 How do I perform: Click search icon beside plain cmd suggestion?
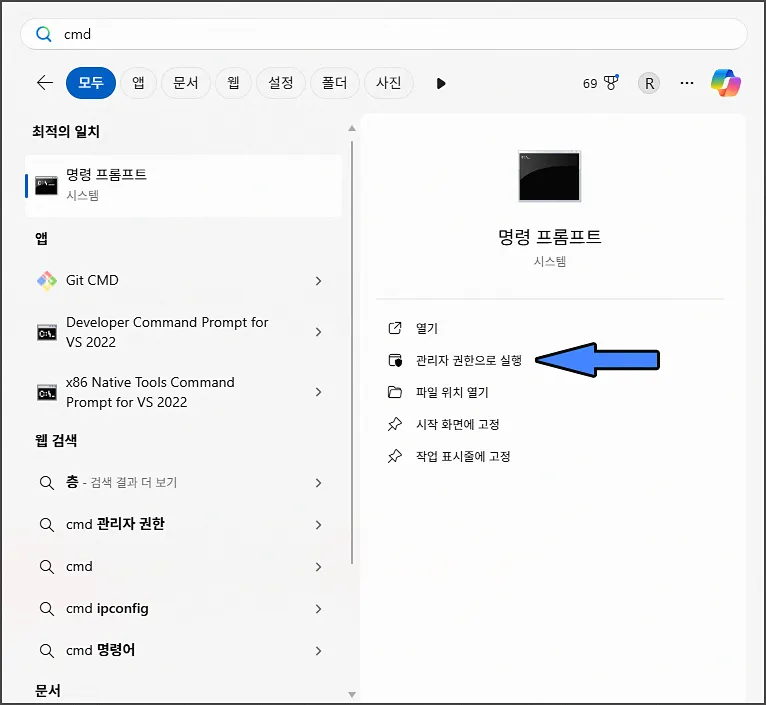pos(46,567)
